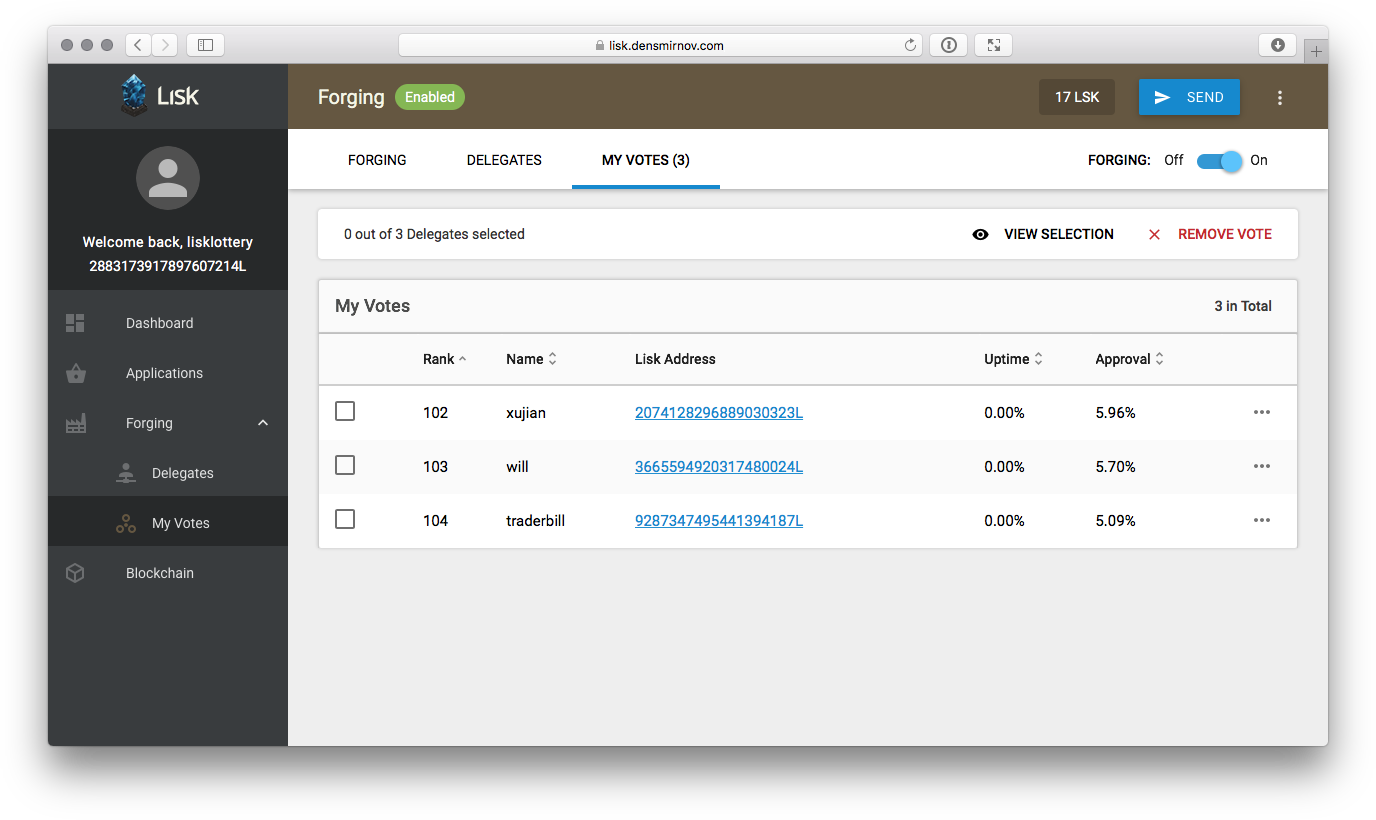The image size is (1376, 820).
Task: Open address 2074128296889030323L link
Action: (719, 412)
